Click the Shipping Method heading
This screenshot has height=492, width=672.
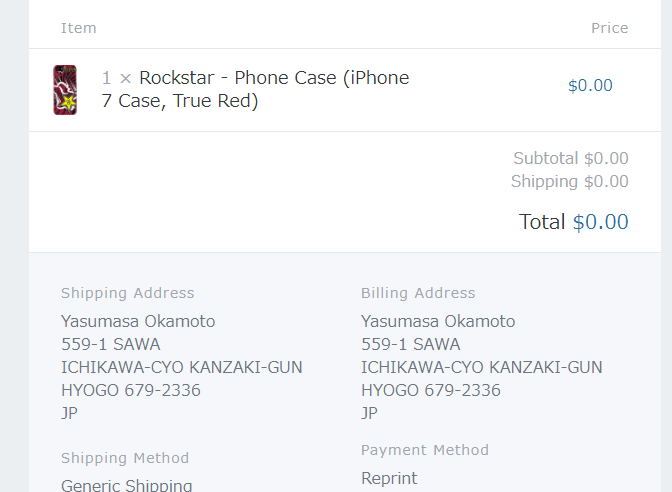125,458
